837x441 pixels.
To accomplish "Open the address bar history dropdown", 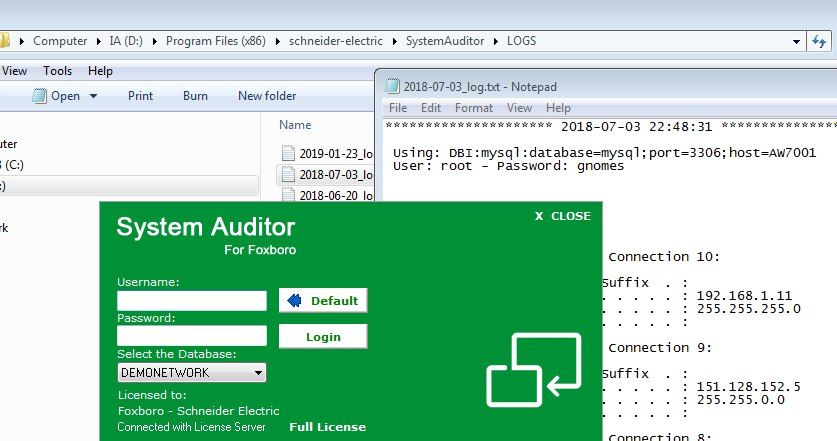I will point(796,41).
